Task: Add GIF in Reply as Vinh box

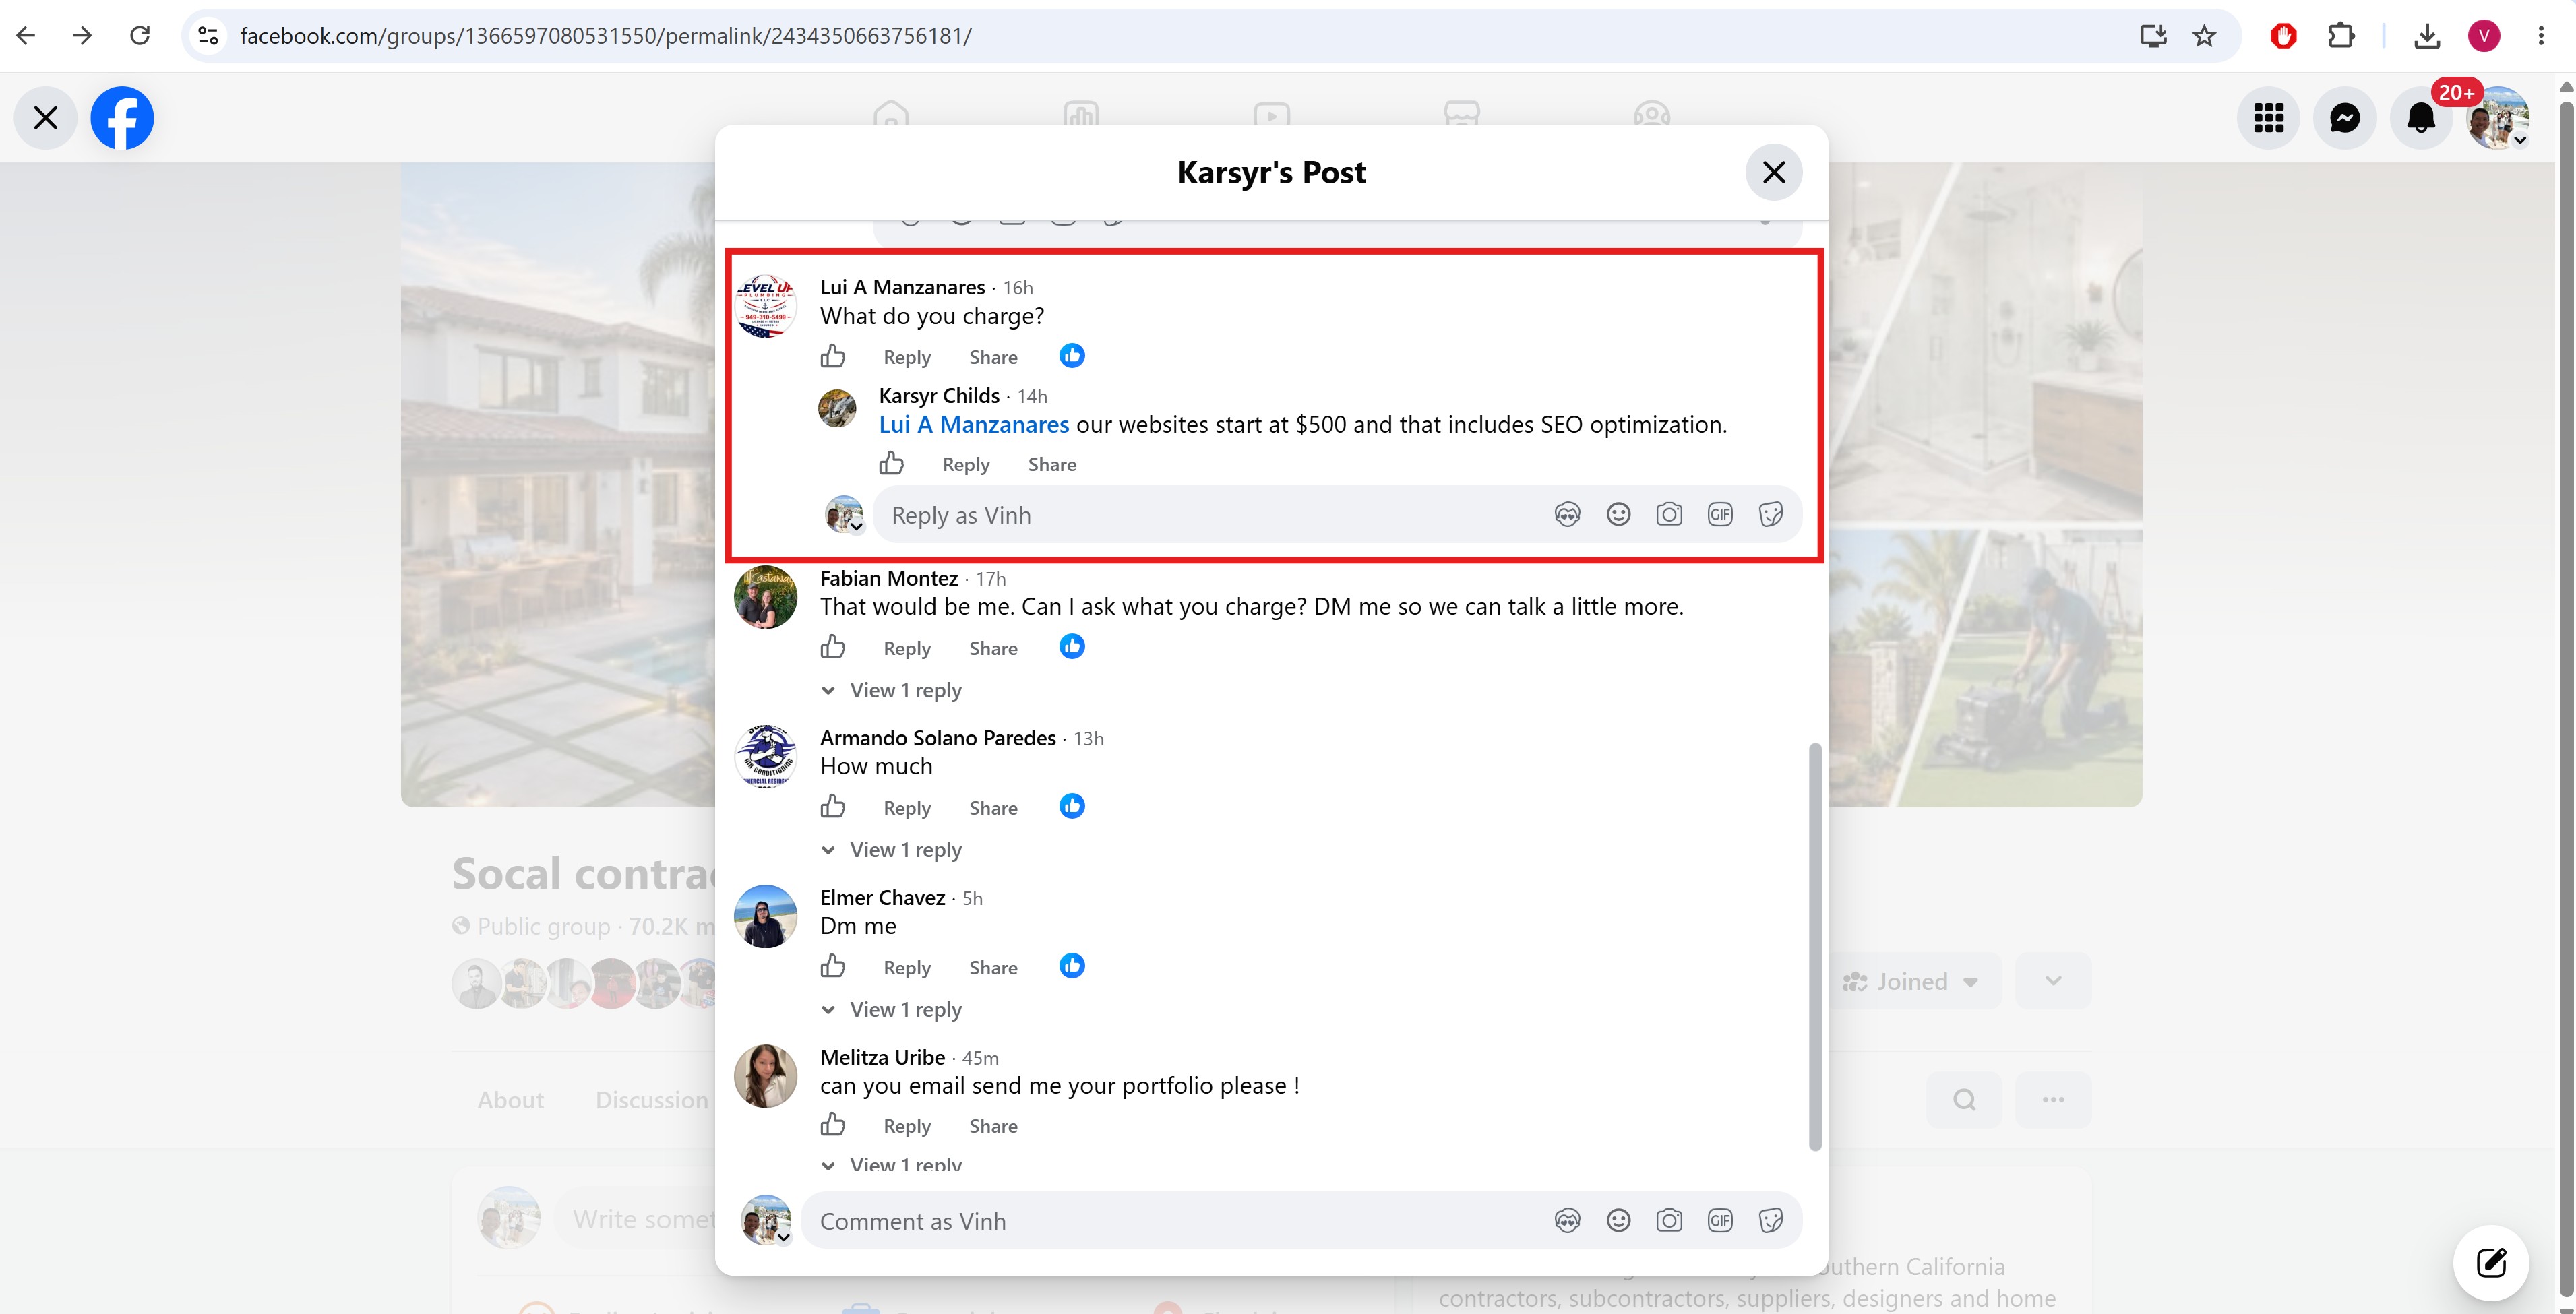Action: pyautogui.click(x=1720, y=514)
